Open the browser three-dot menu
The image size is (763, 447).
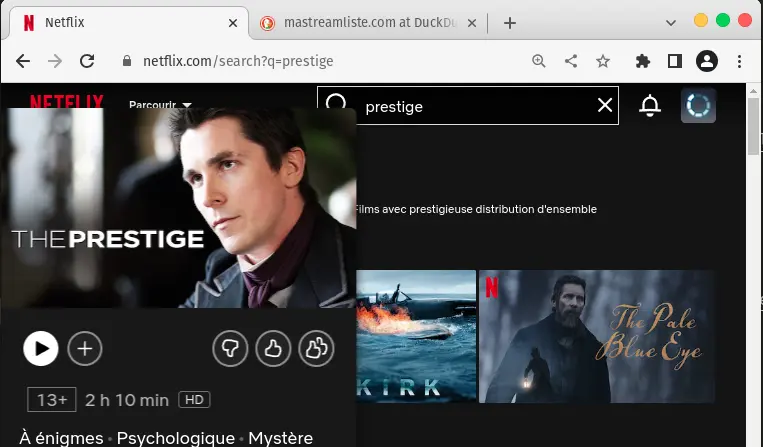coord(739,61)
